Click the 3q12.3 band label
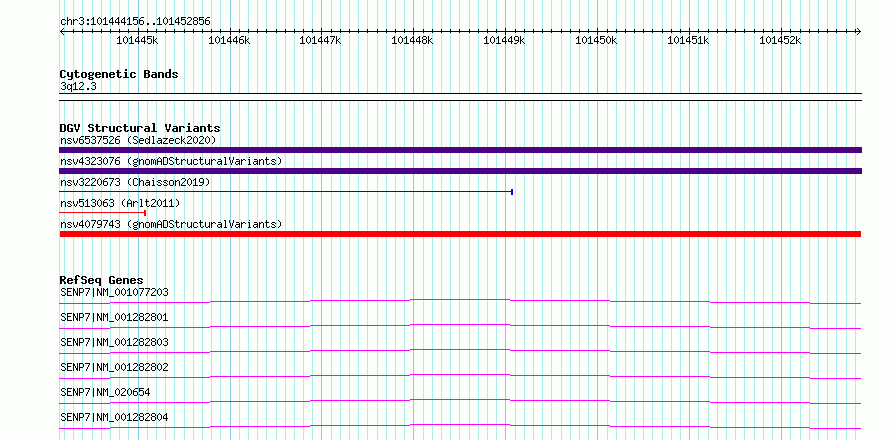The width and height of the screenshot is (890, 440). coord(78,86)
